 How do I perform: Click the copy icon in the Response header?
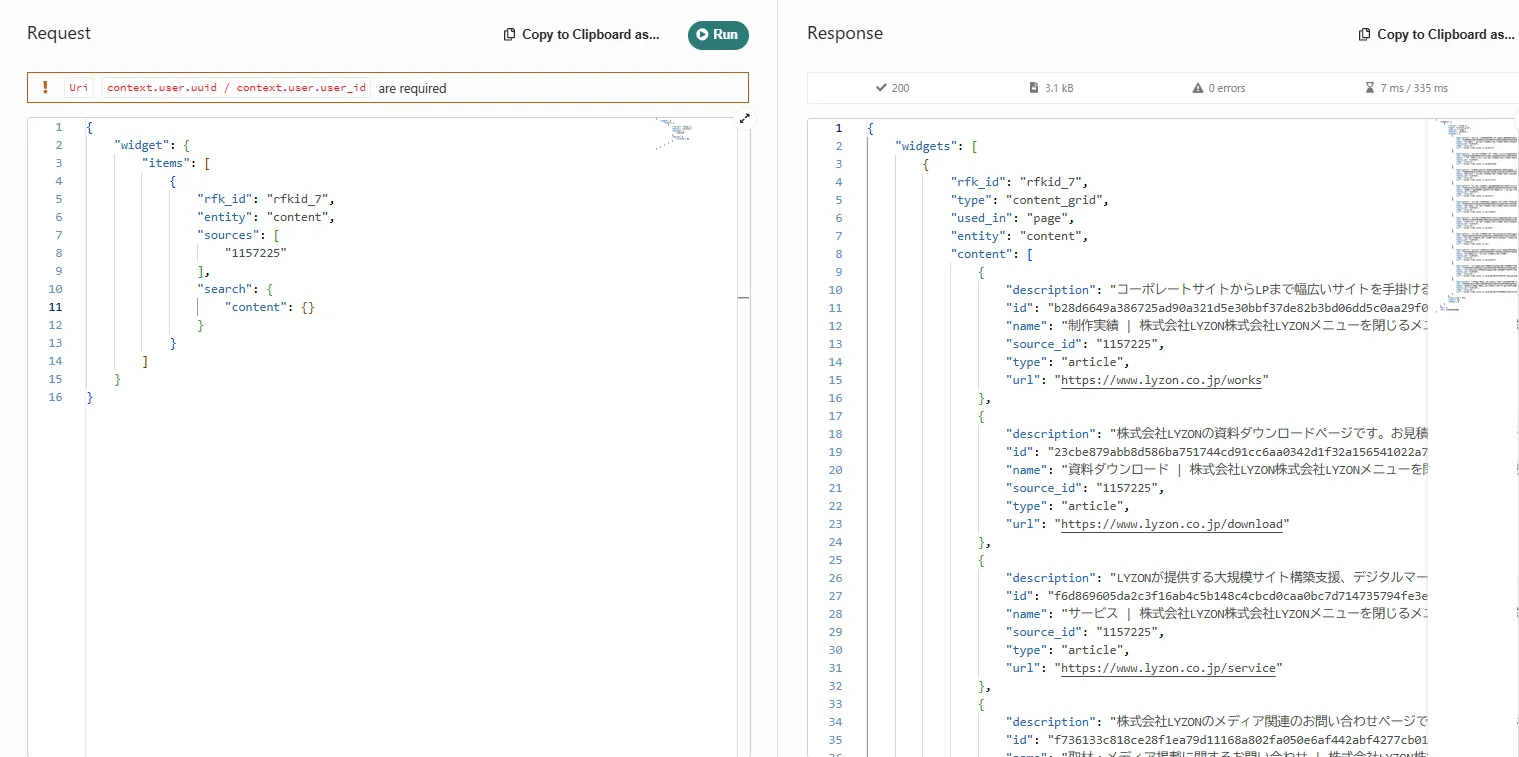tap(1364, 34)
